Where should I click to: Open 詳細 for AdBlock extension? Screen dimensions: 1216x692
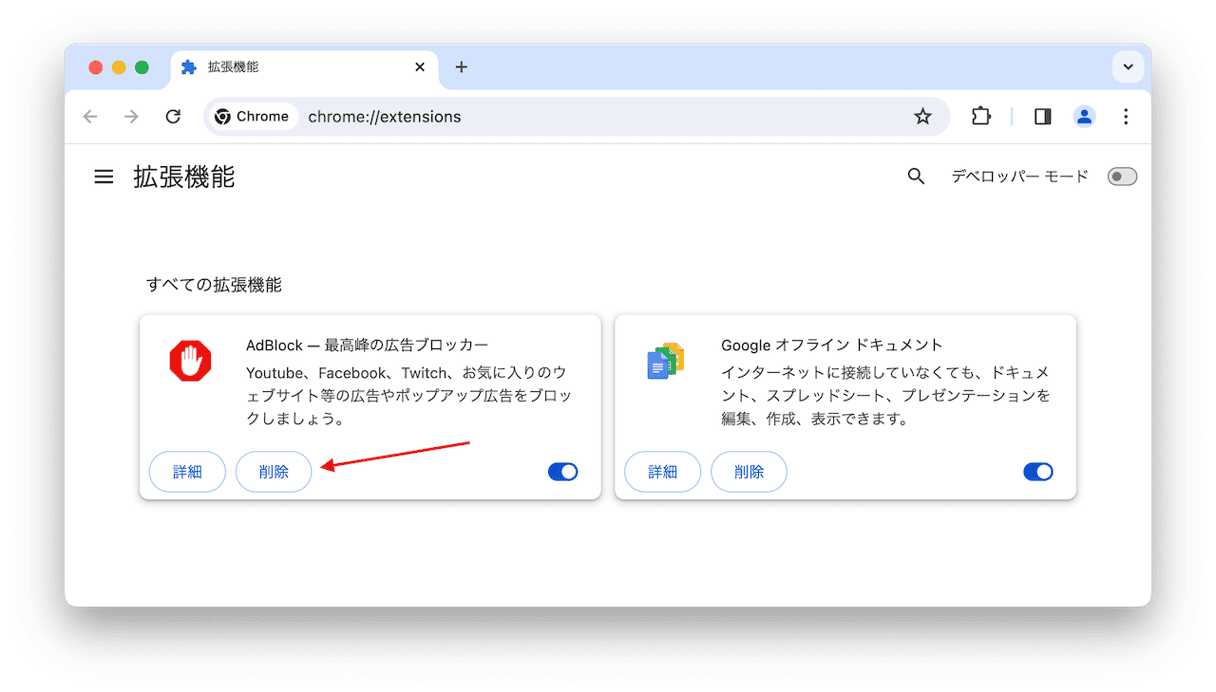[x=187, y=472]
